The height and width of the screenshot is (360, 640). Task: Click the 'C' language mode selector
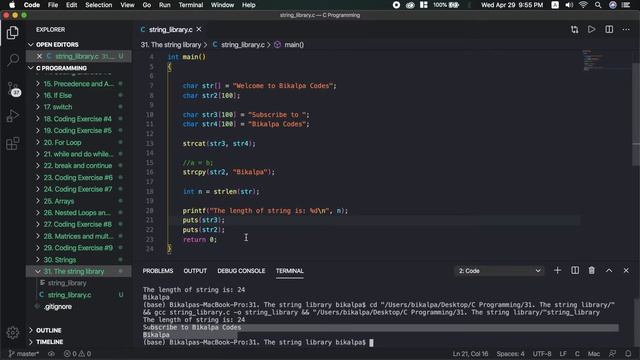pyautogui.click(x=577, y=354)
